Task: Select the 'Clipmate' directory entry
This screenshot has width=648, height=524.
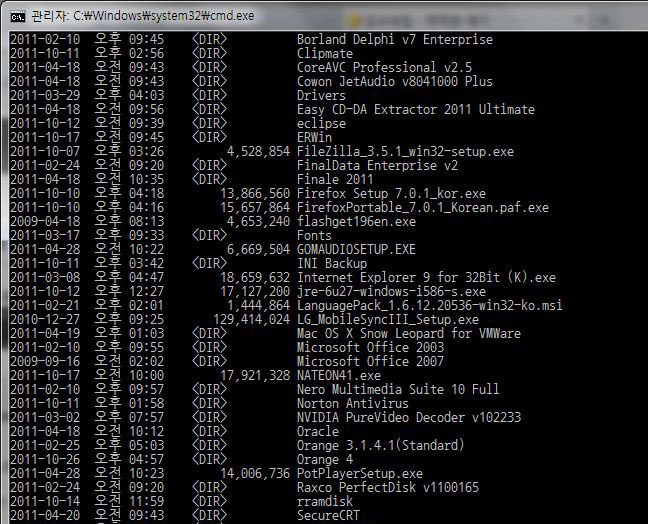Action: pyautogui.click(x=325, y=54)
